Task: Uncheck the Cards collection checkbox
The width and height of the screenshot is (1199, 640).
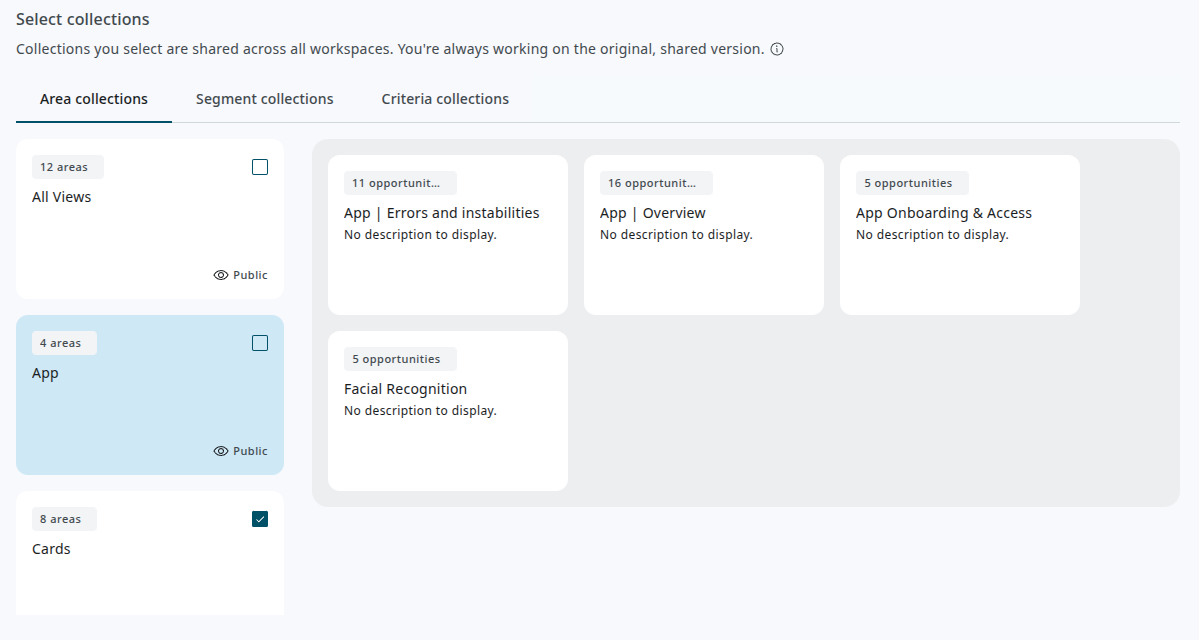Action: [x=260, y=519]
